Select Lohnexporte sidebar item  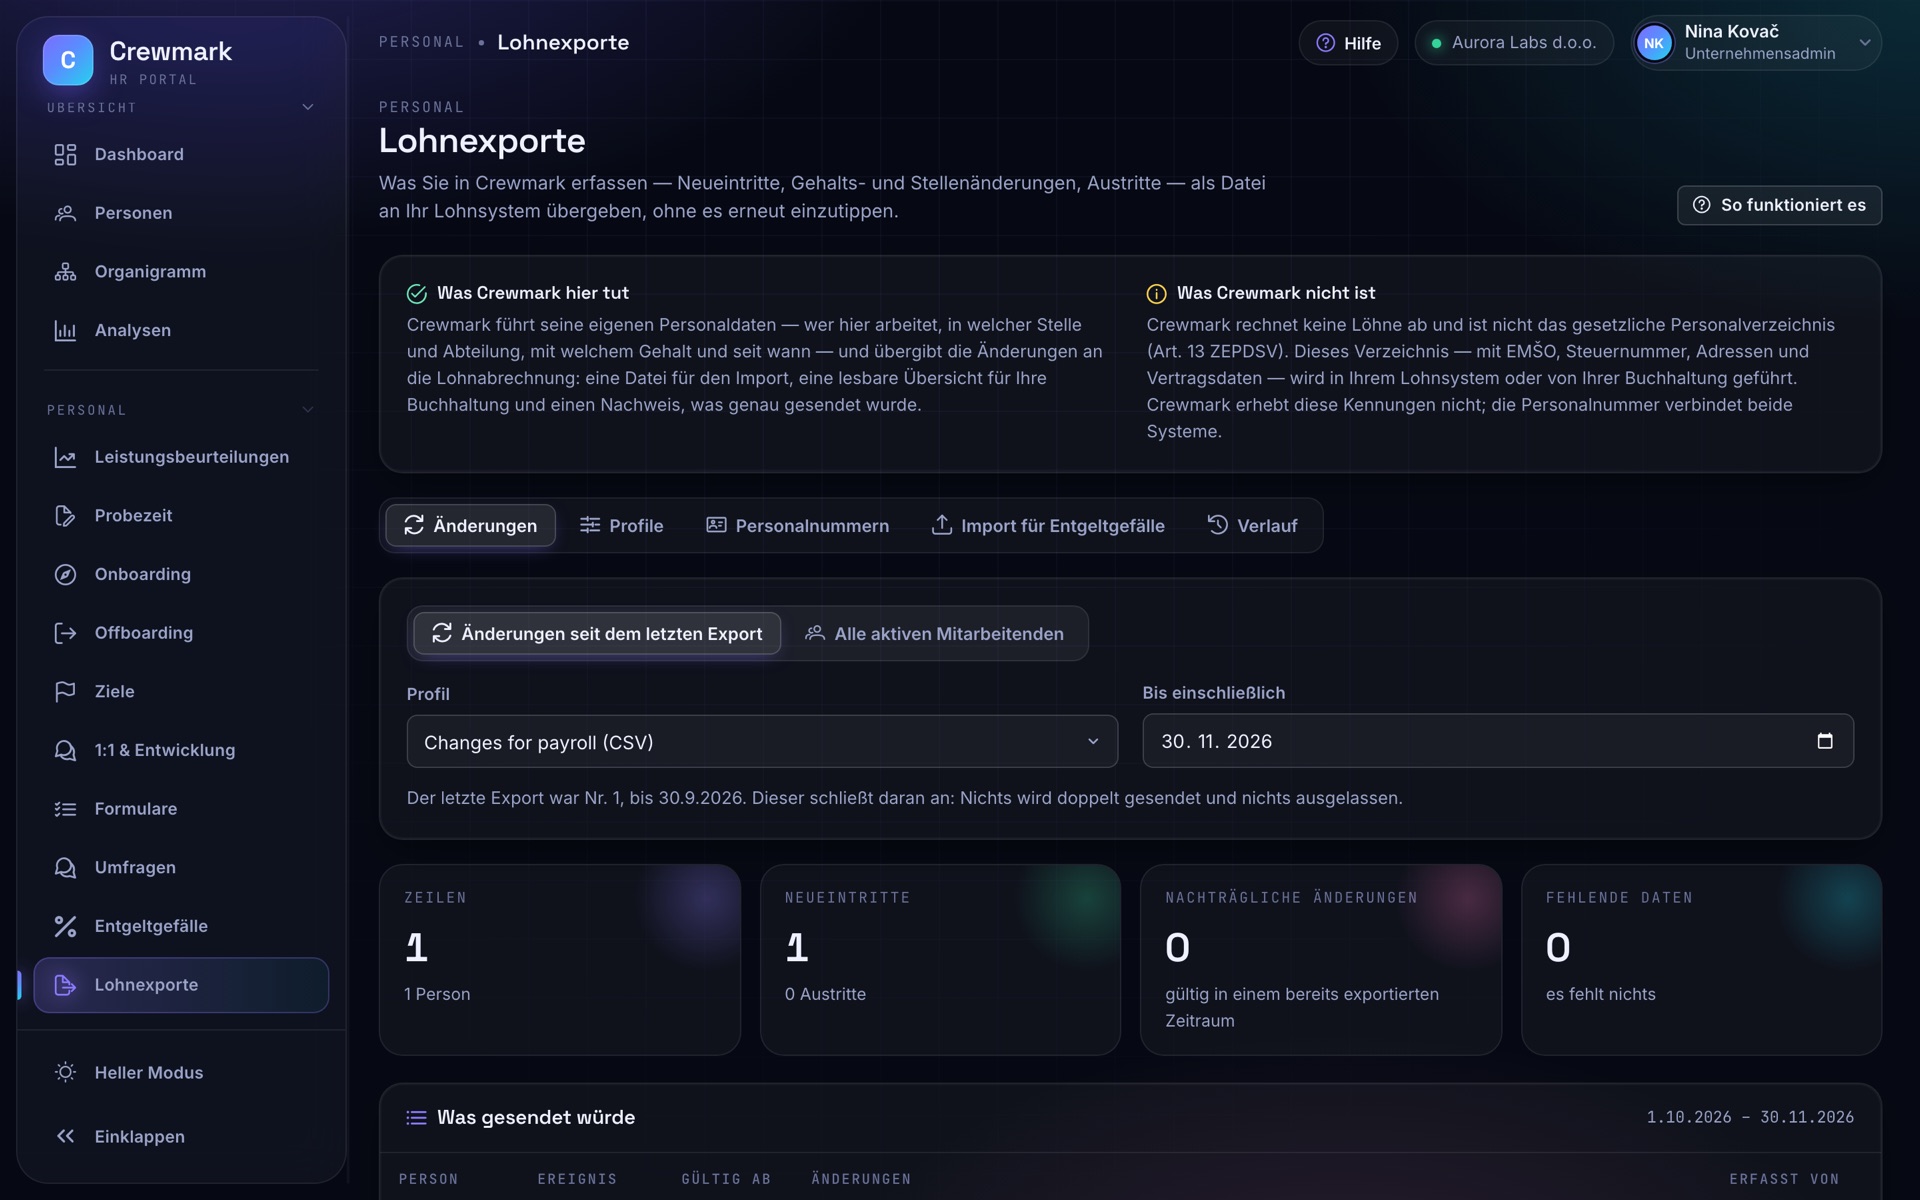pyautogui.click(x=181, y=985)
